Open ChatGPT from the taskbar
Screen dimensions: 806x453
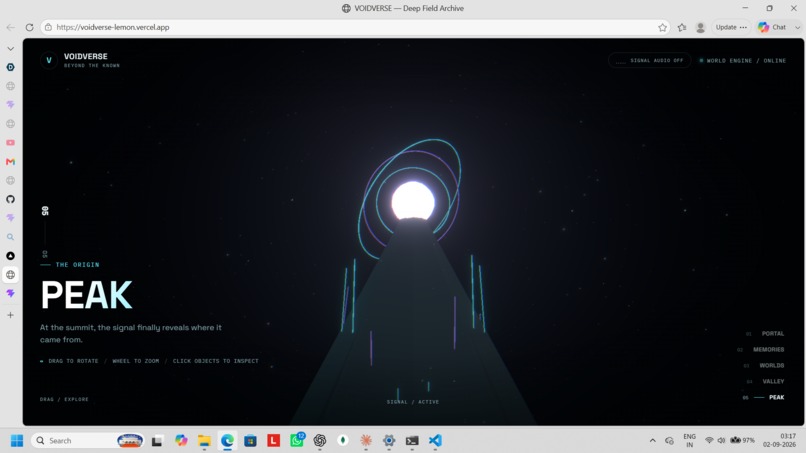320,441
